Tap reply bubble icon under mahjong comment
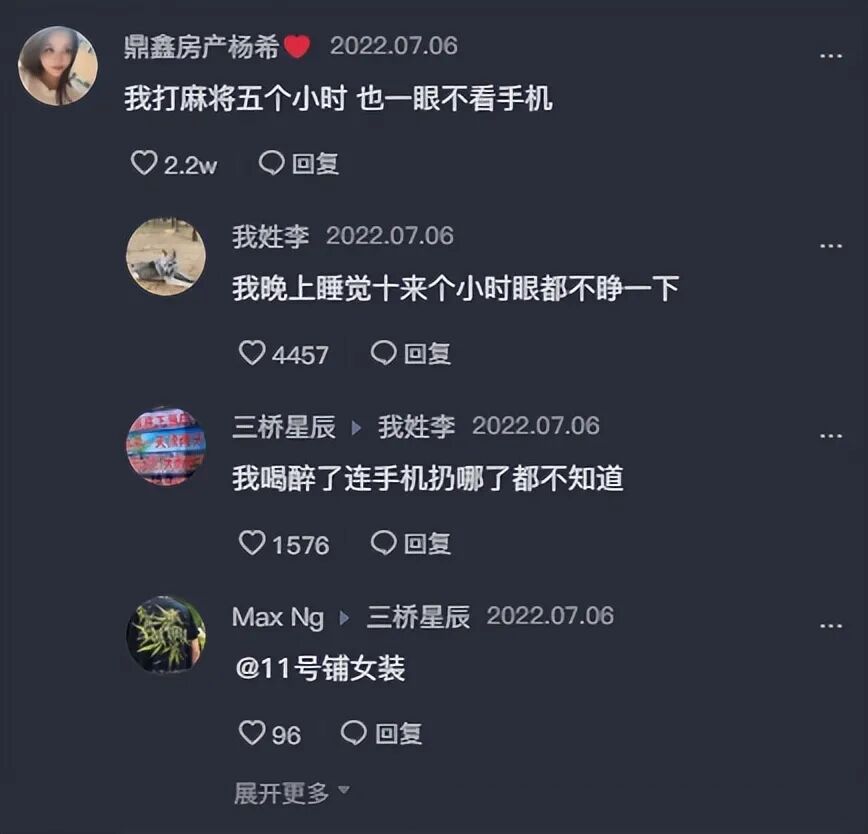Viewport: 868px width, 834px height. click(x=272, y=163)
